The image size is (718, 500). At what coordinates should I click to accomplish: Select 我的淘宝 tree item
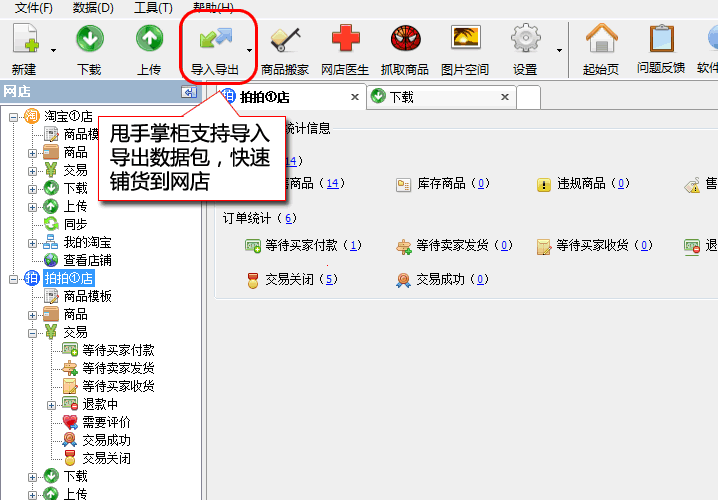[x=87, y=243]
